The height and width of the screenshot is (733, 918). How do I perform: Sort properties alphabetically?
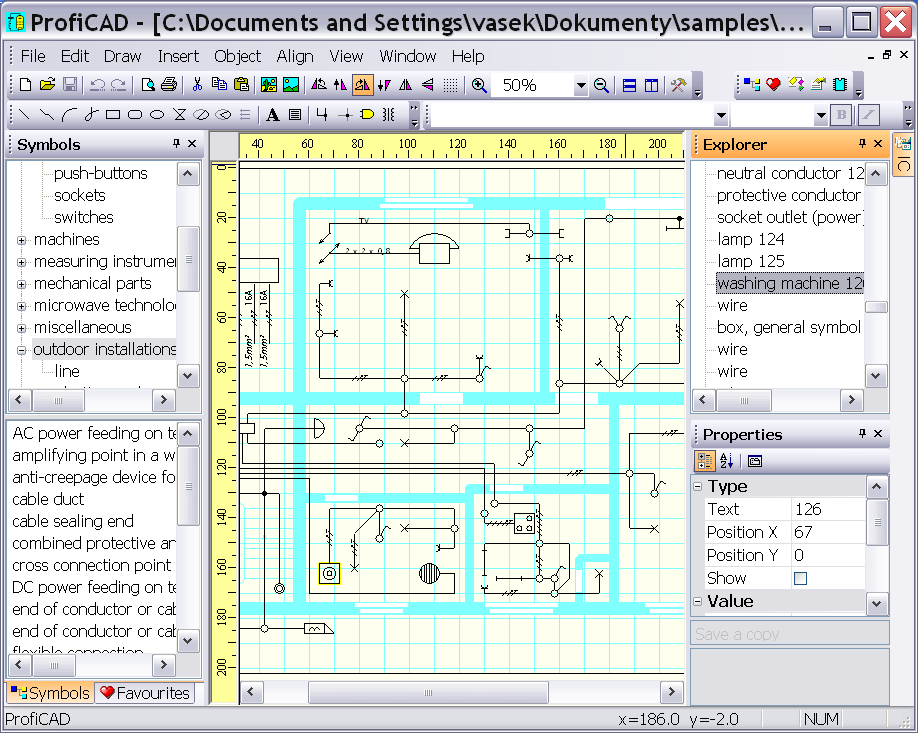click(727, 461)
